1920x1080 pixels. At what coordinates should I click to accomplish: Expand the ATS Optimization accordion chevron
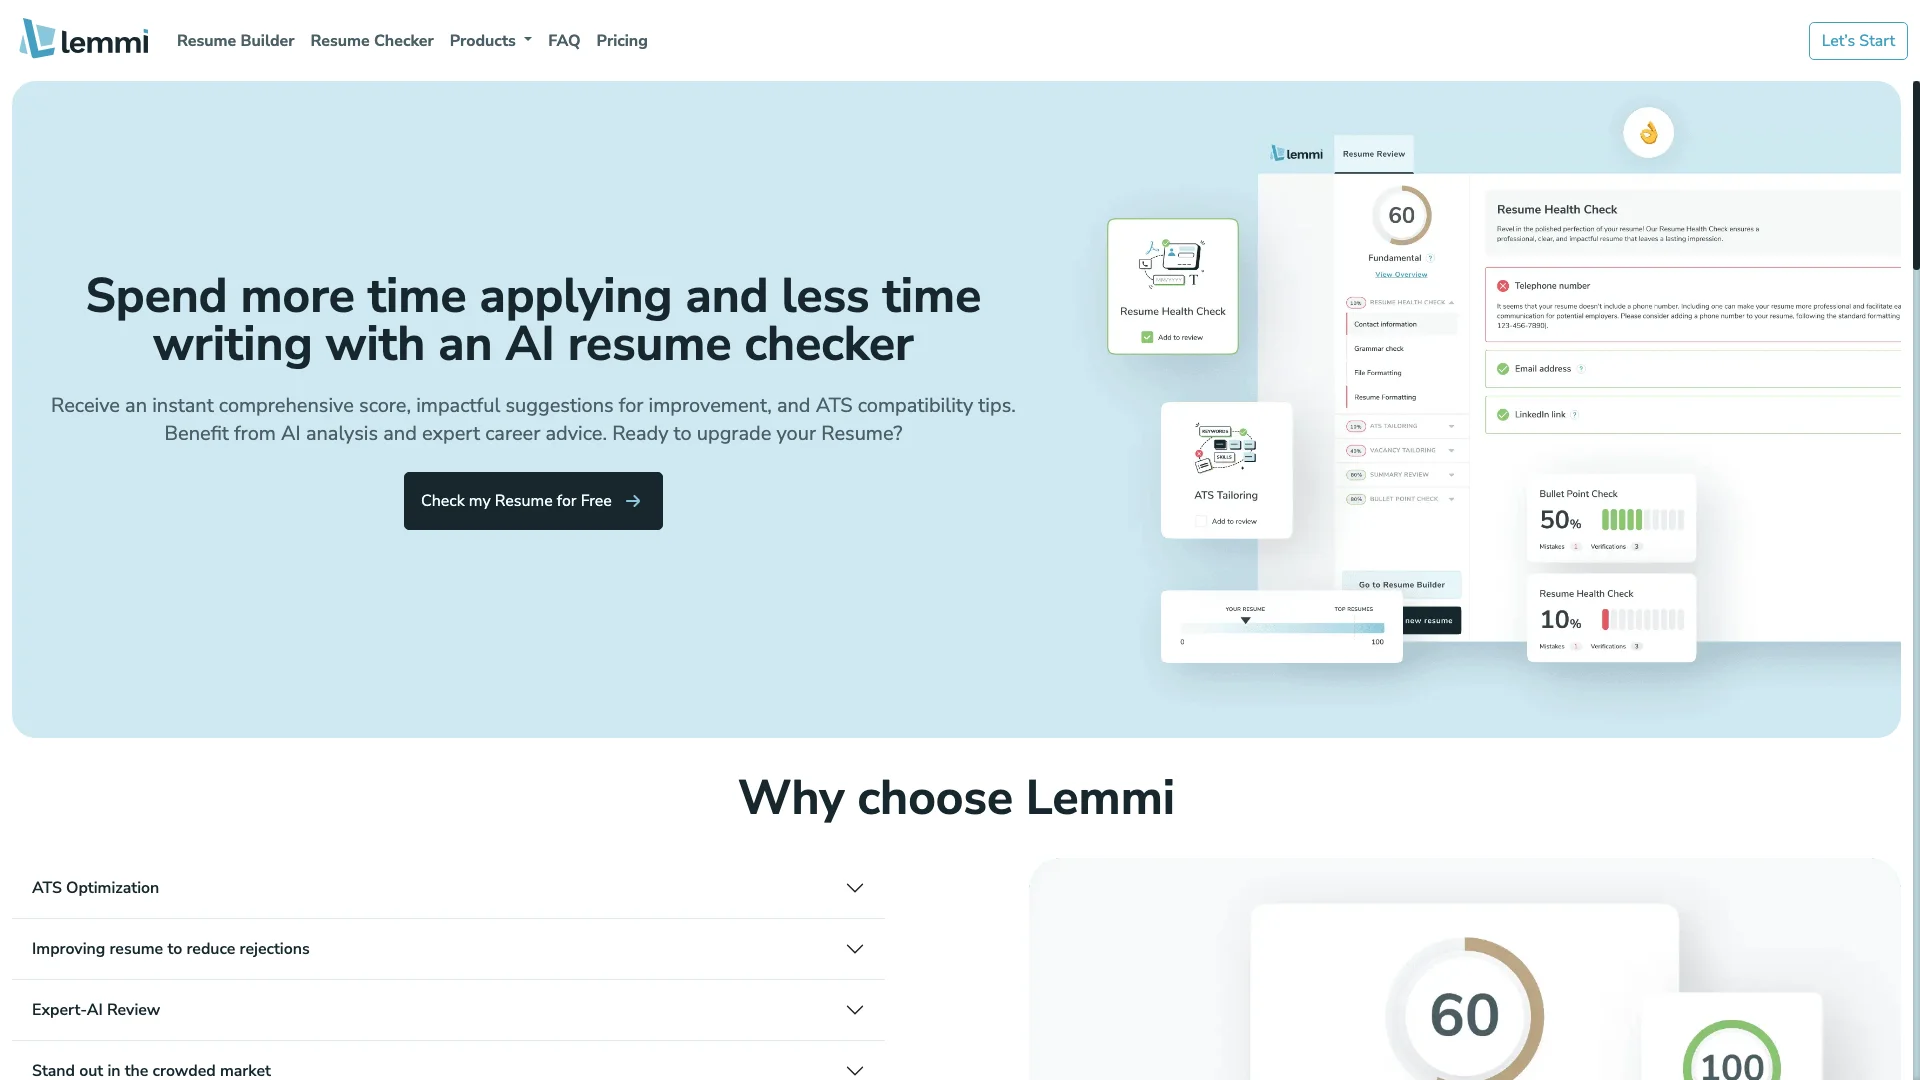855,887
